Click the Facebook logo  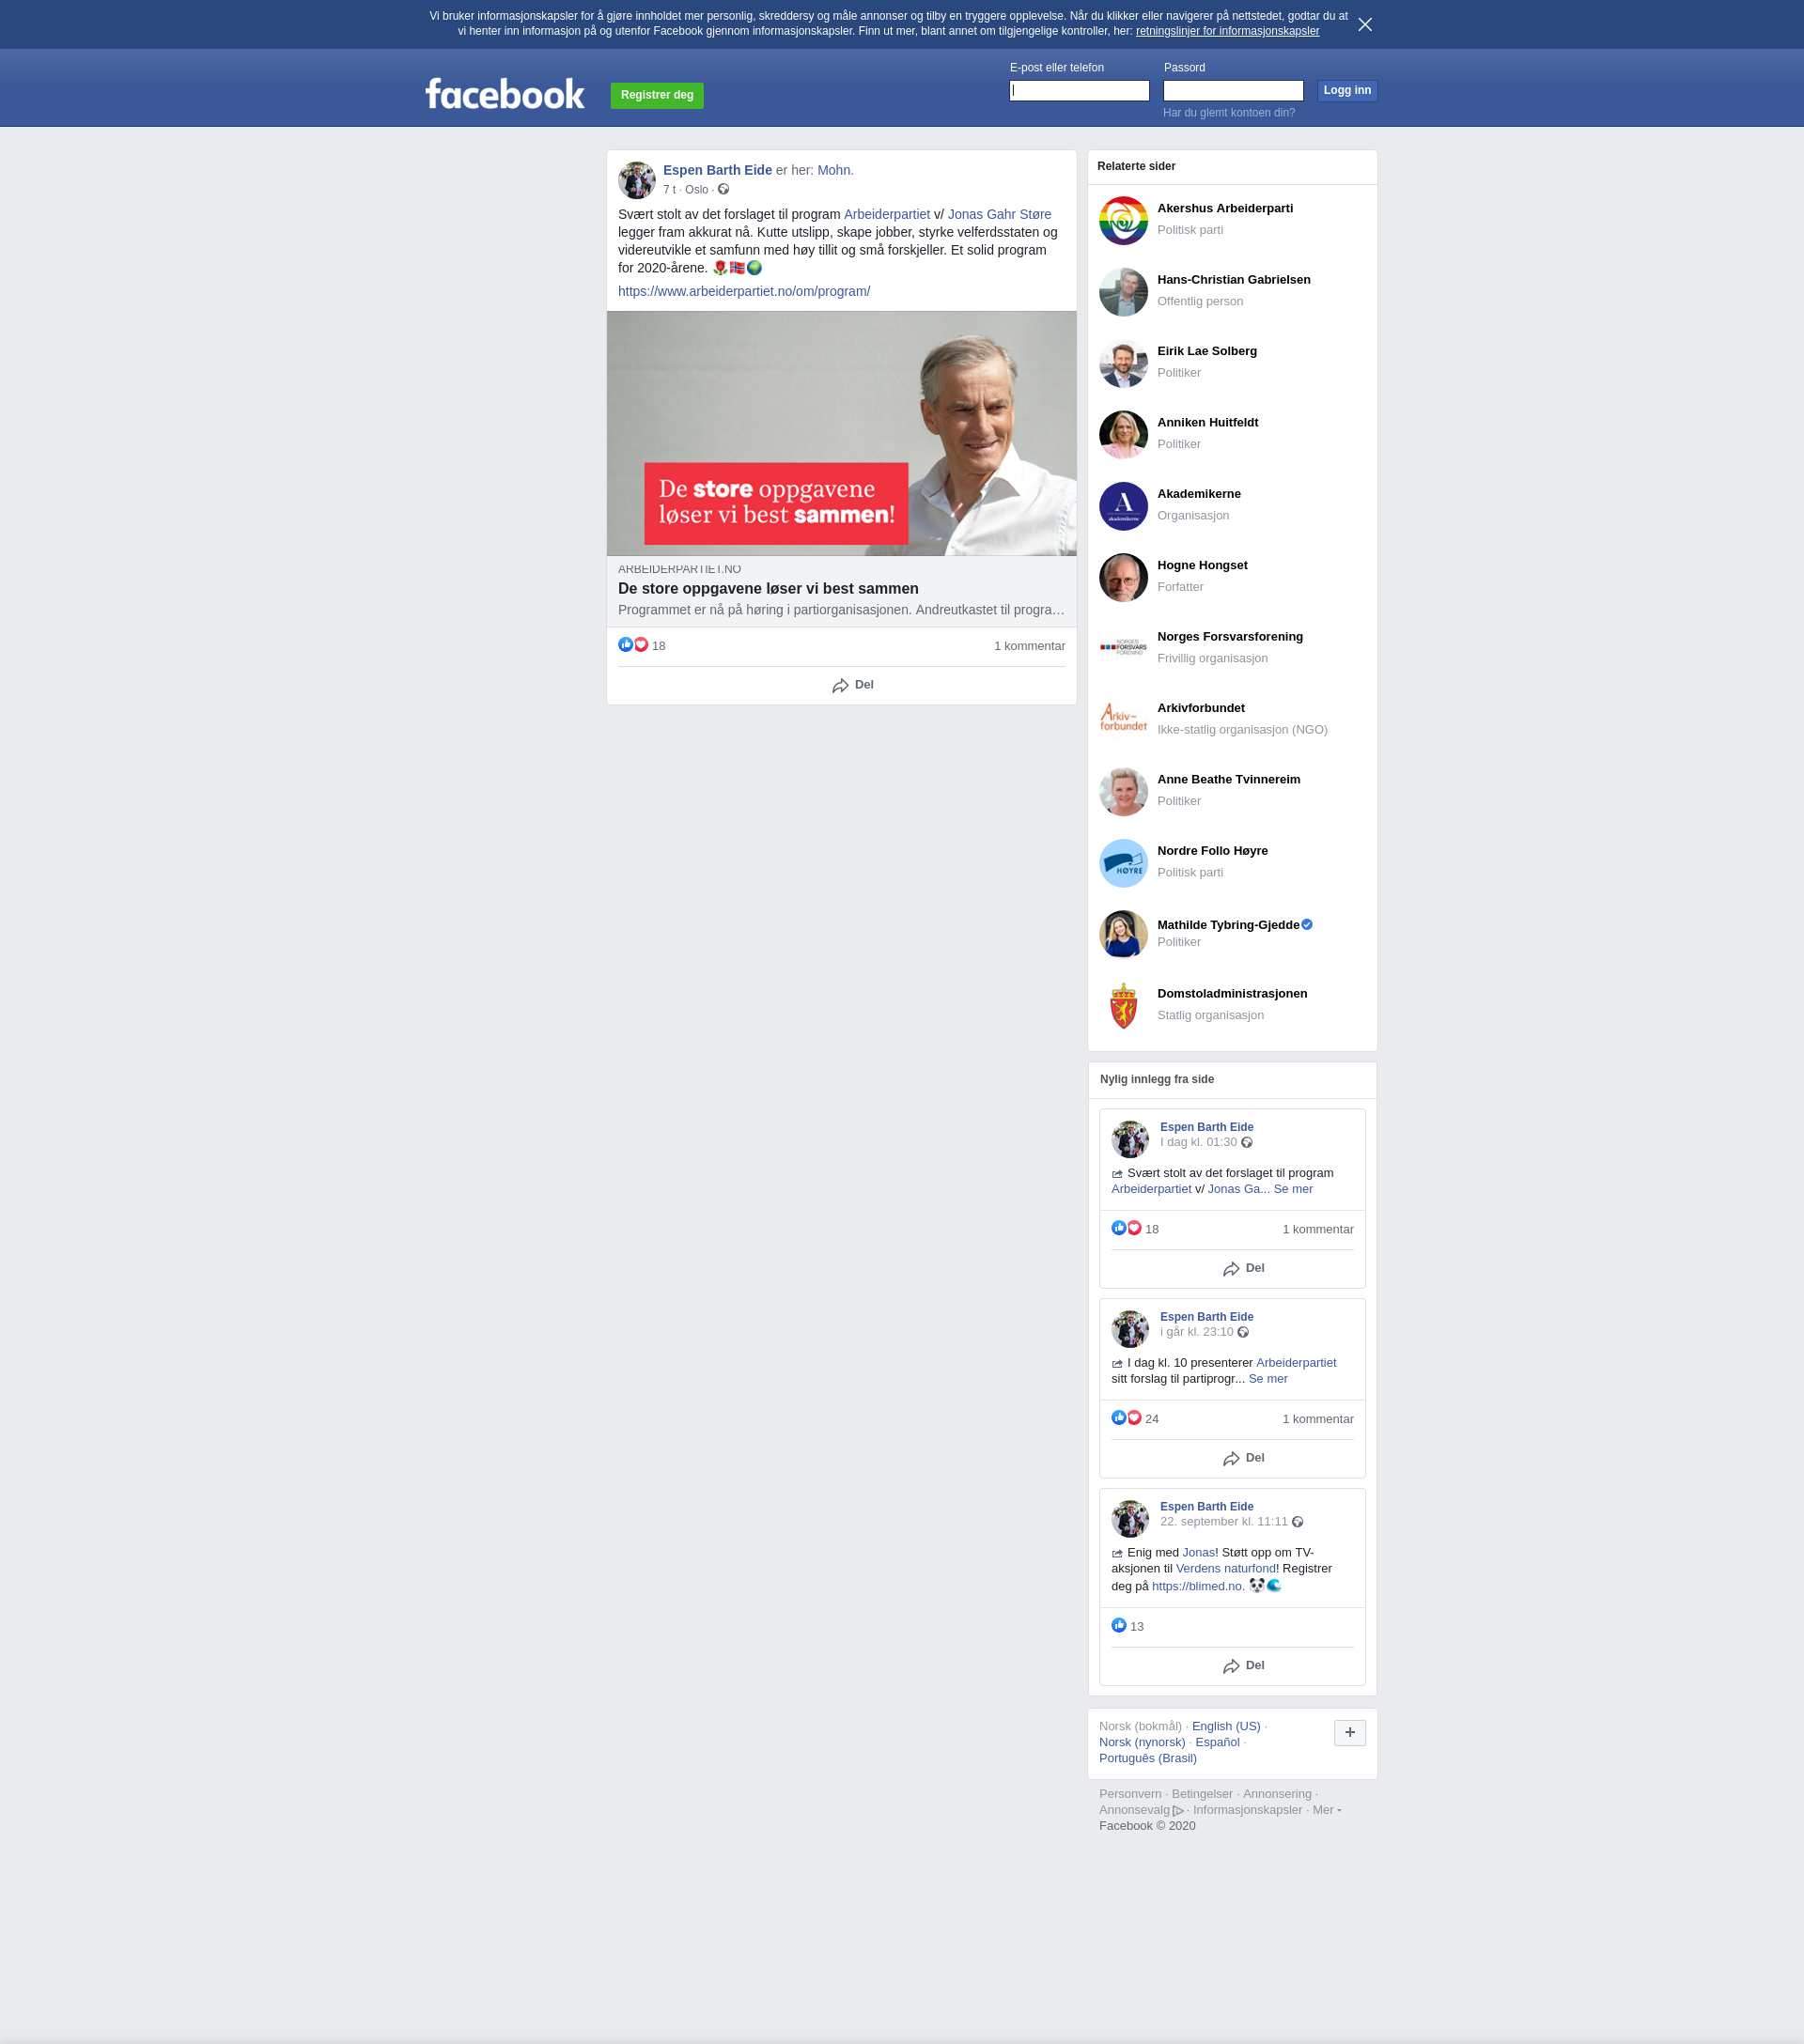click(505, 94)
